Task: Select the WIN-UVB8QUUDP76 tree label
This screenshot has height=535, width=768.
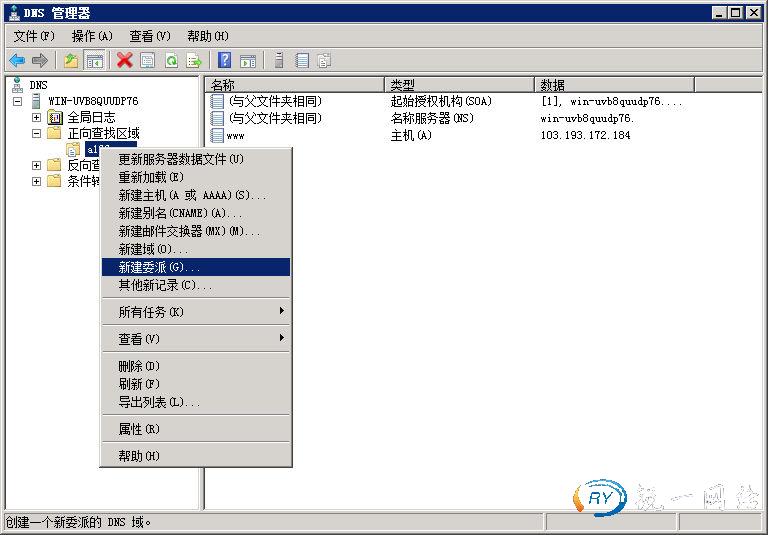Action: coord(93,101)
